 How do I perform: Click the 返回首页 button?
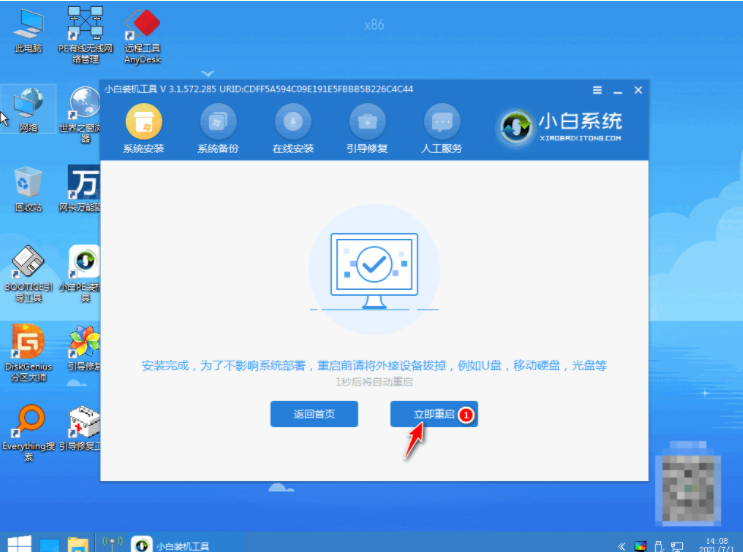pyautogui.click(x=314, y=414)
